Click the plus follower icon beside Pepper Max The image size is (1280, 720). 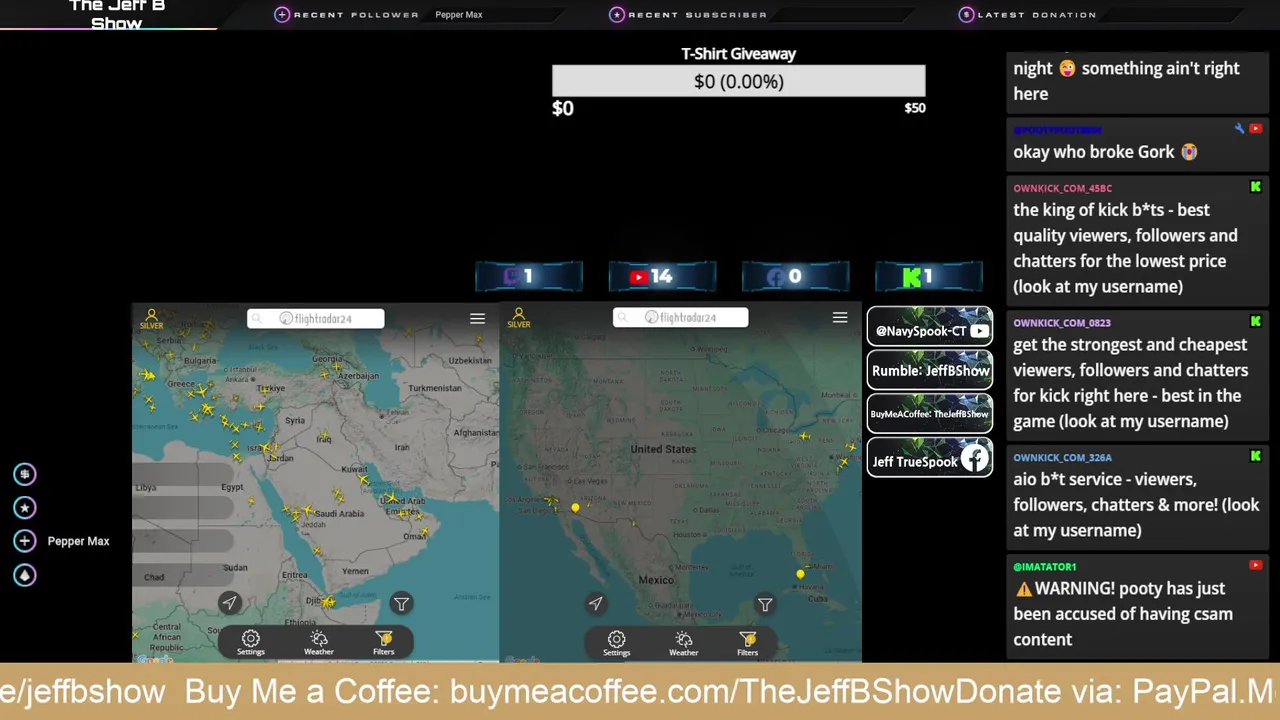(x=25, y=541)
